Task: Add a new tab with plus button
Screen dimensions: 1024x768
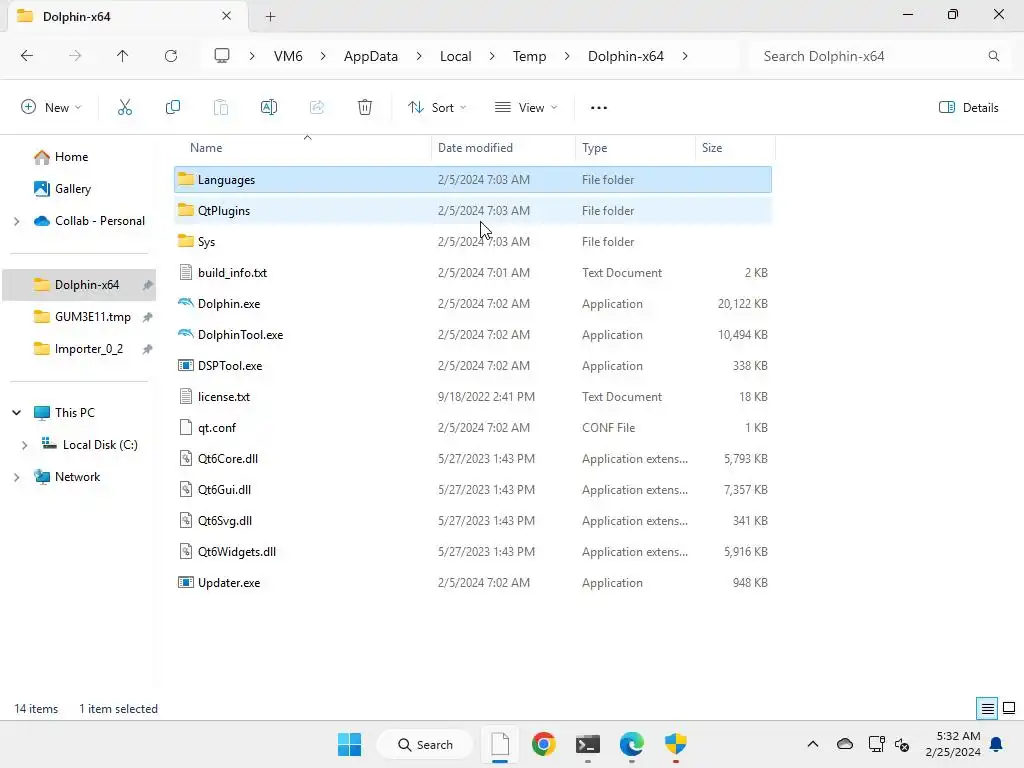Action: click(x=270, y=17)
